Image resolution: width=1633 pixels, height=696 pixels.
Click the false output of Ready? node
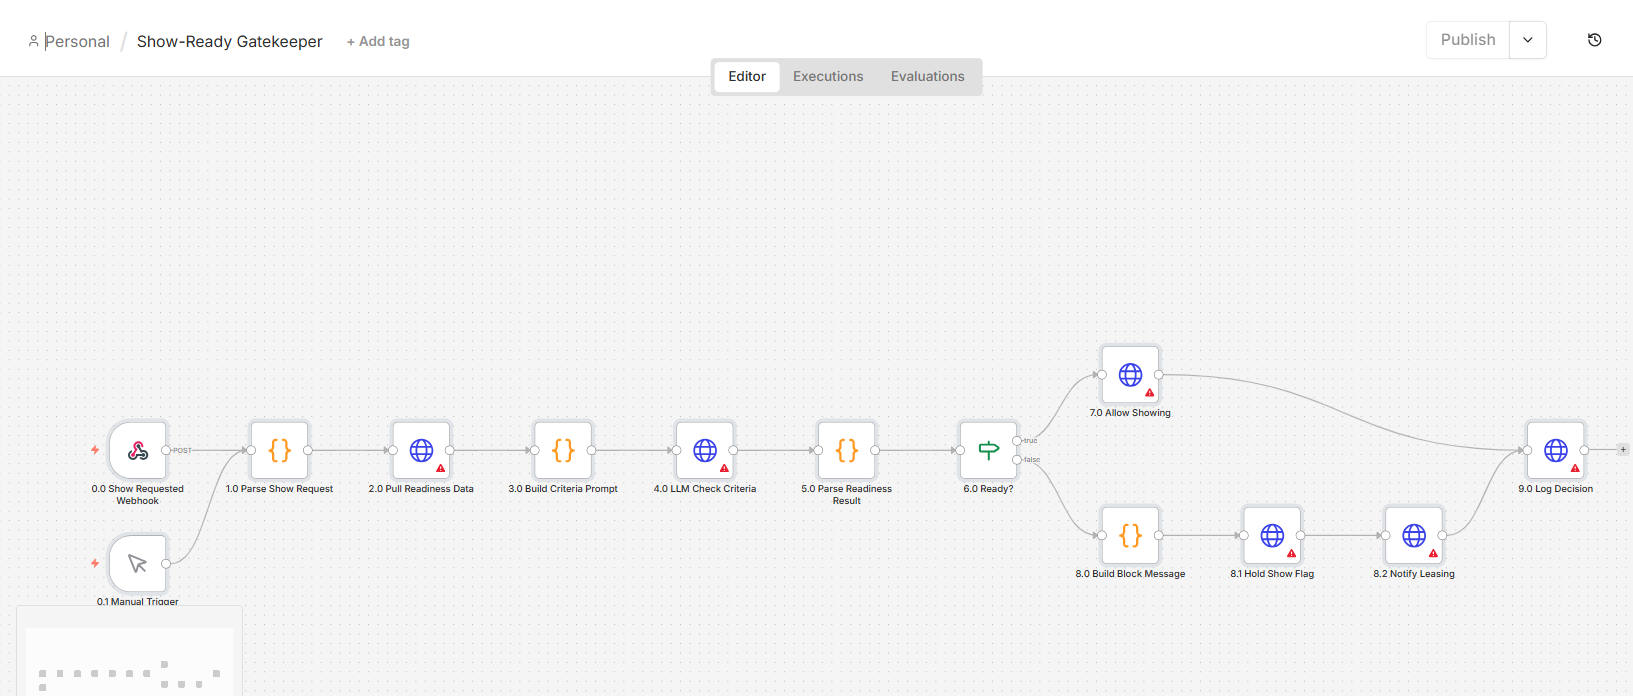coord(1017,460)
